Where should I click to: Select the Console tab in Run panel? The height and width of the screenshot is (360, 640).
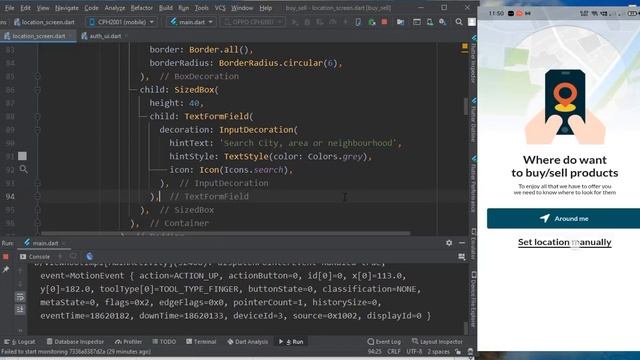(35, 257)
